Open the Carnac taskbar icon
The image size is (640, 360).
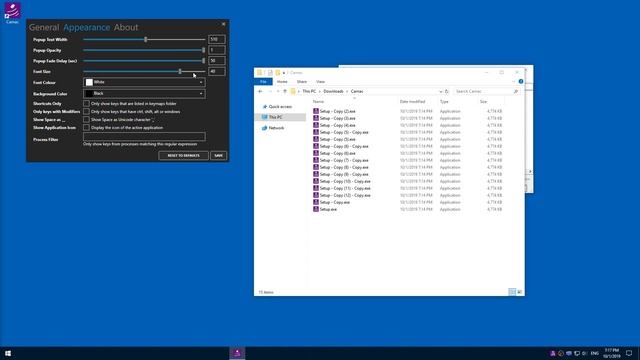pyautogui.click(x=237, y=353)
